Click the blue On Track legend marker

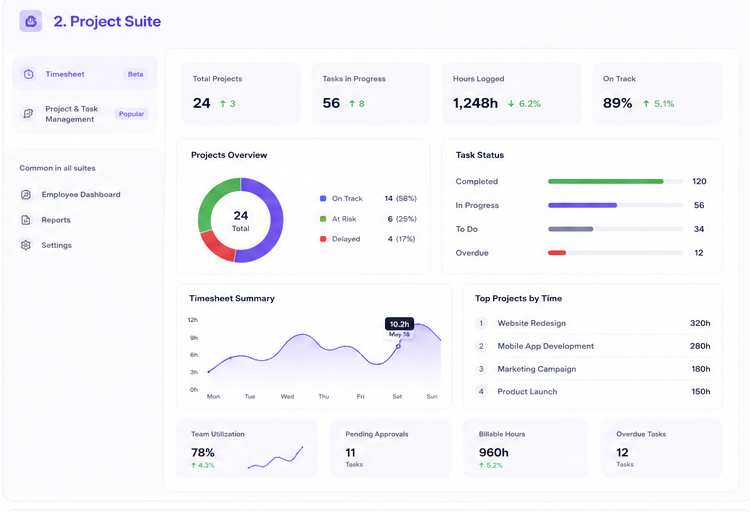coord(323,198)
